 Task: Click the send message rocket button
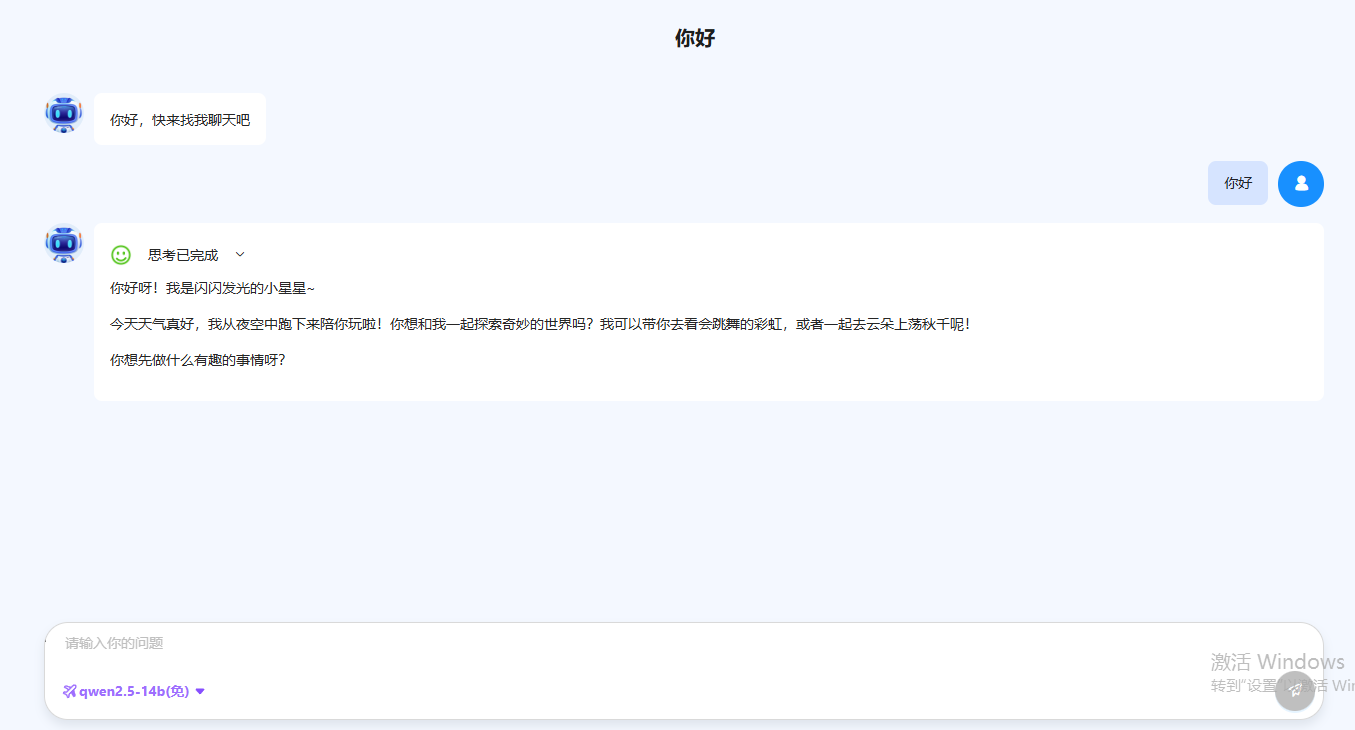(1294, 690)
